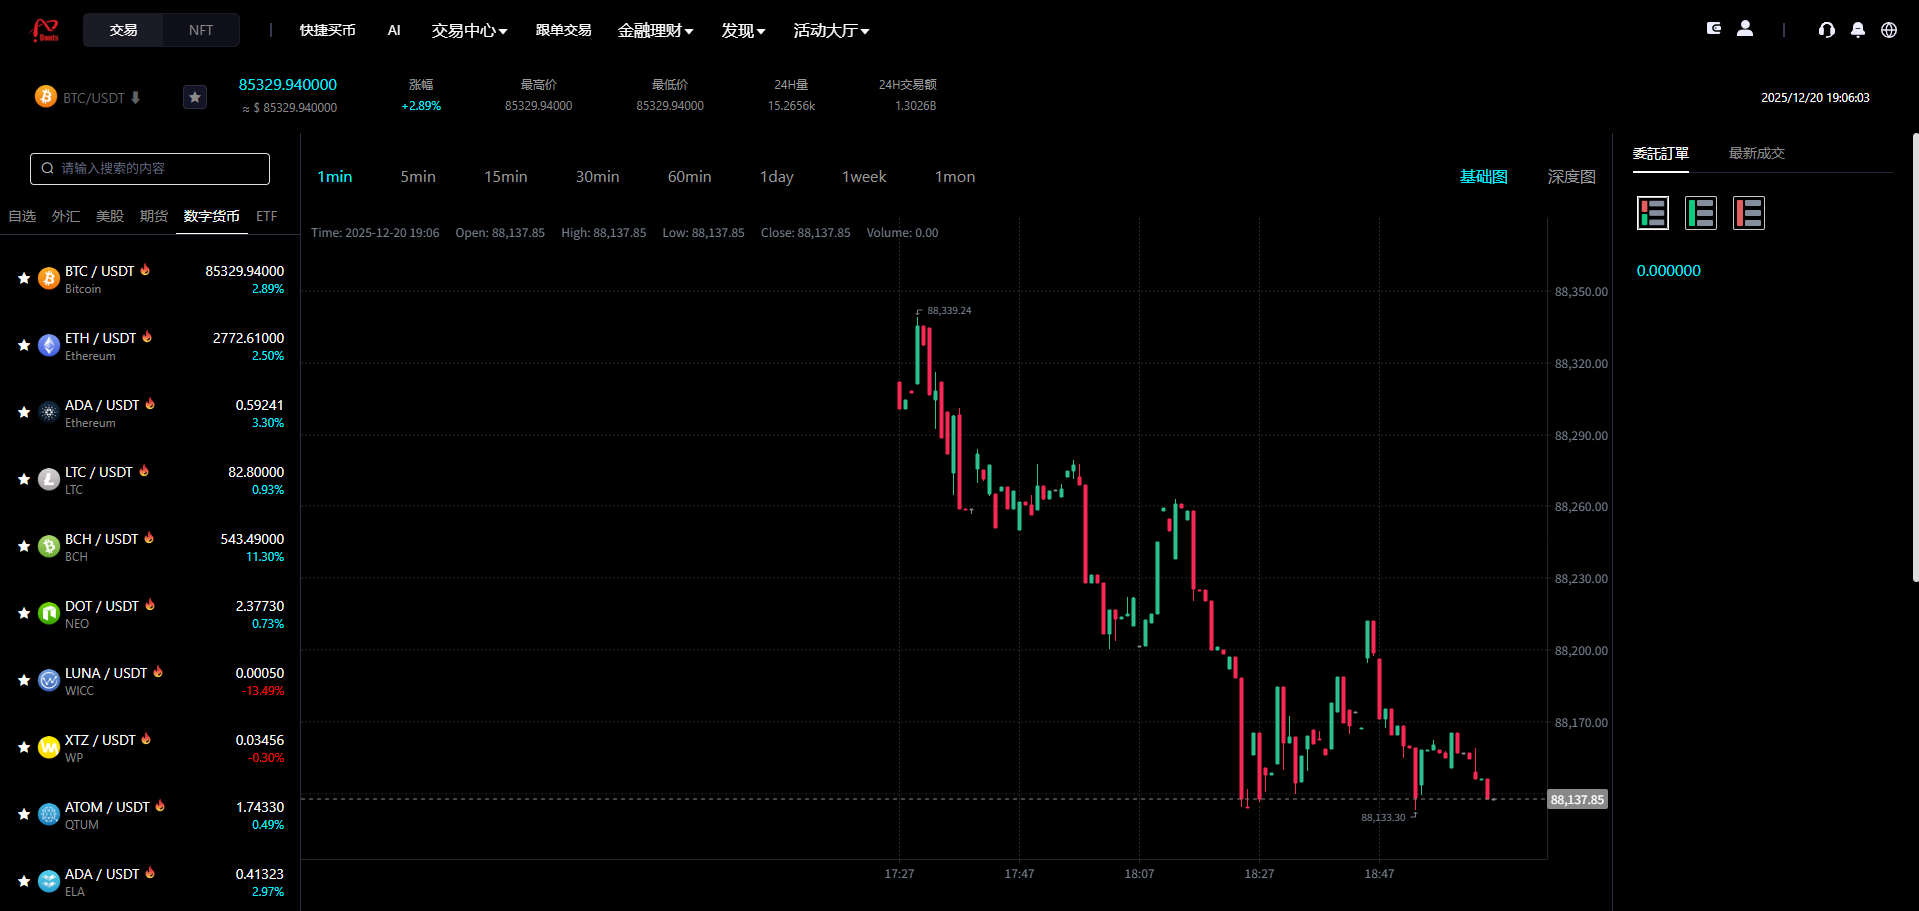Switch to the 最新成交 tab
Viewport: 1919px width, 911px height.
(x=1757, y=152)
